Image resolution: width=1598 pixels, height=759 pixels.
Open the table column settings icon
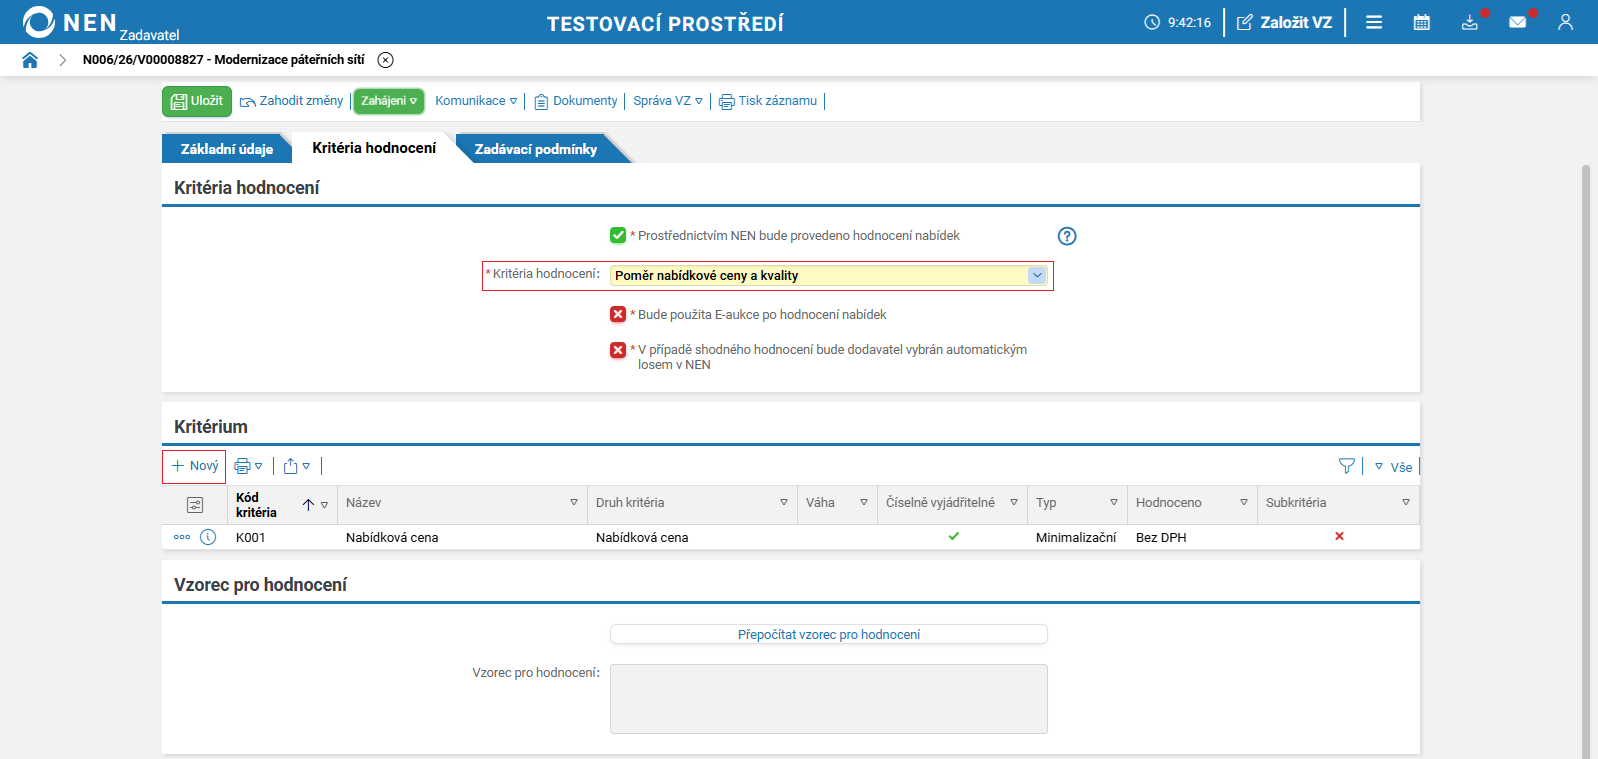pos(195,505)
